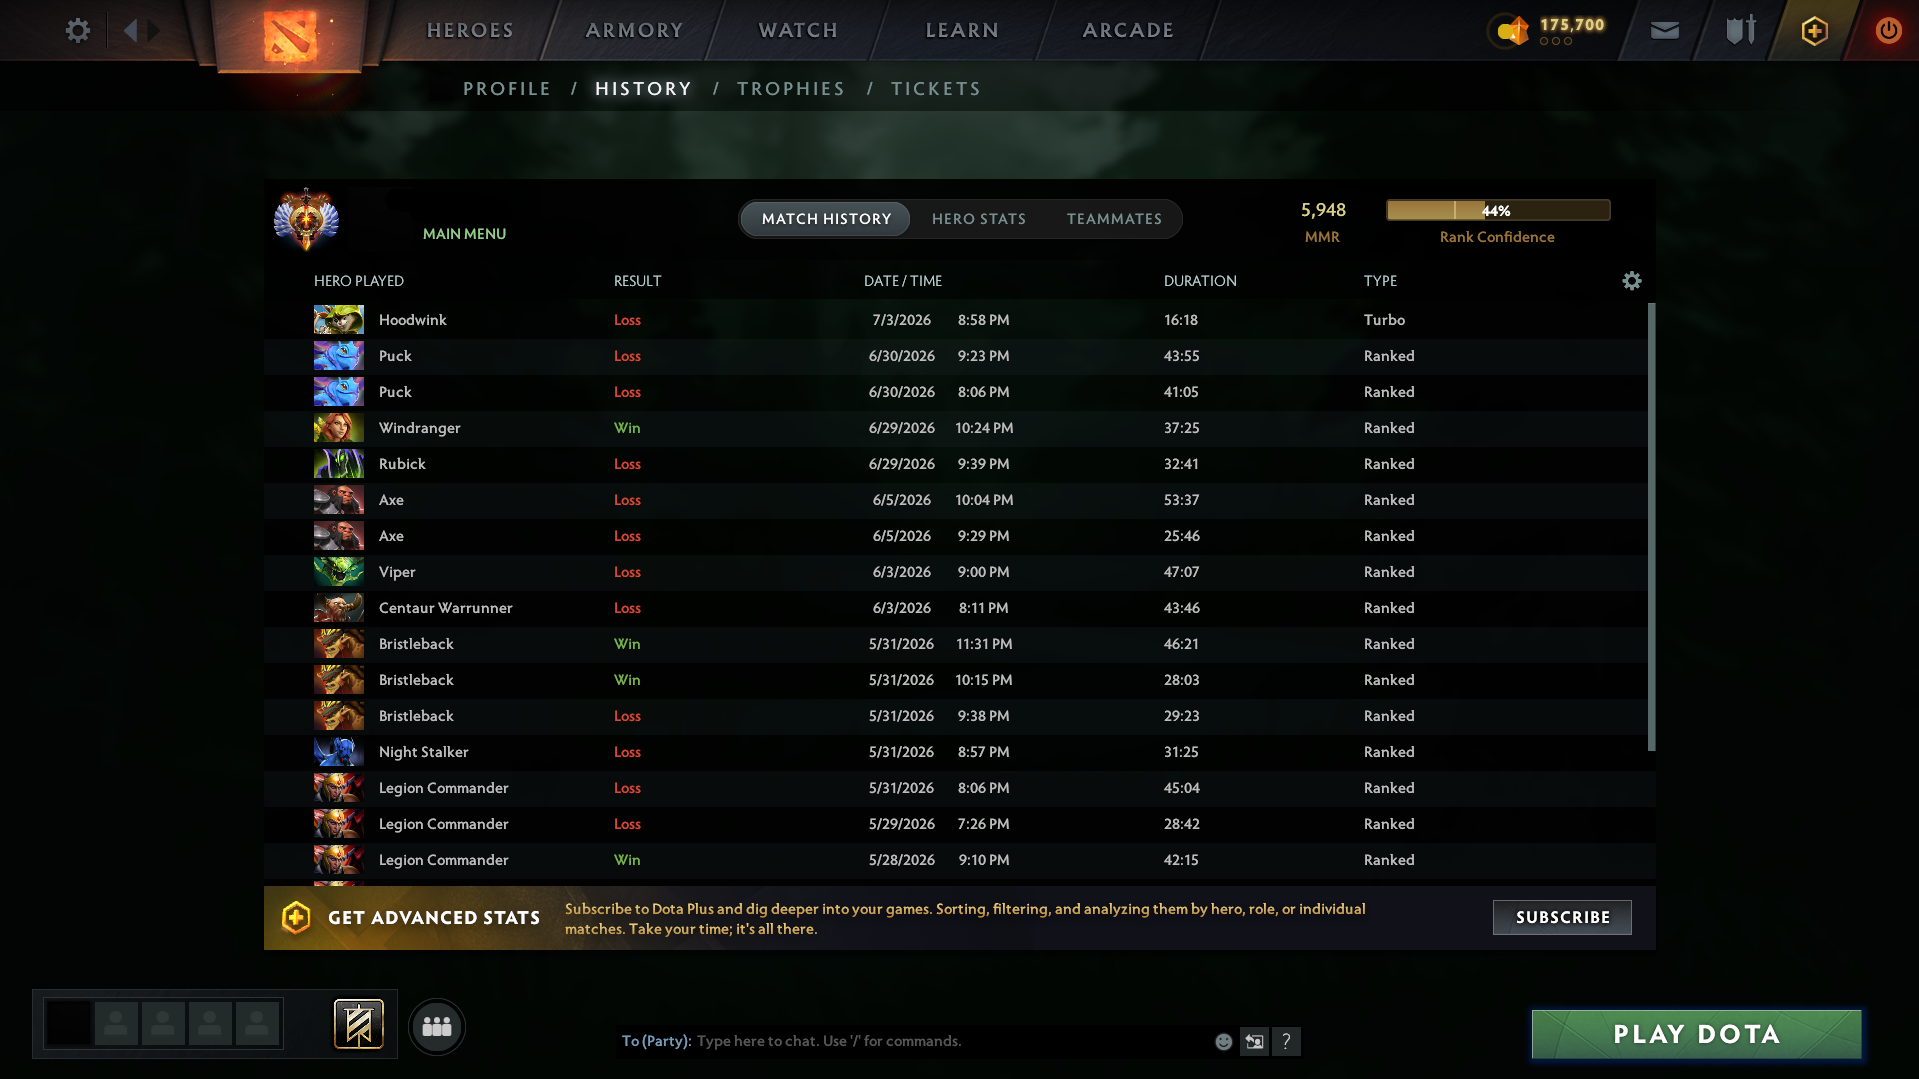Switch to the Tickets tab
The image size is (1919, 1079).
(x=936, y=89)
